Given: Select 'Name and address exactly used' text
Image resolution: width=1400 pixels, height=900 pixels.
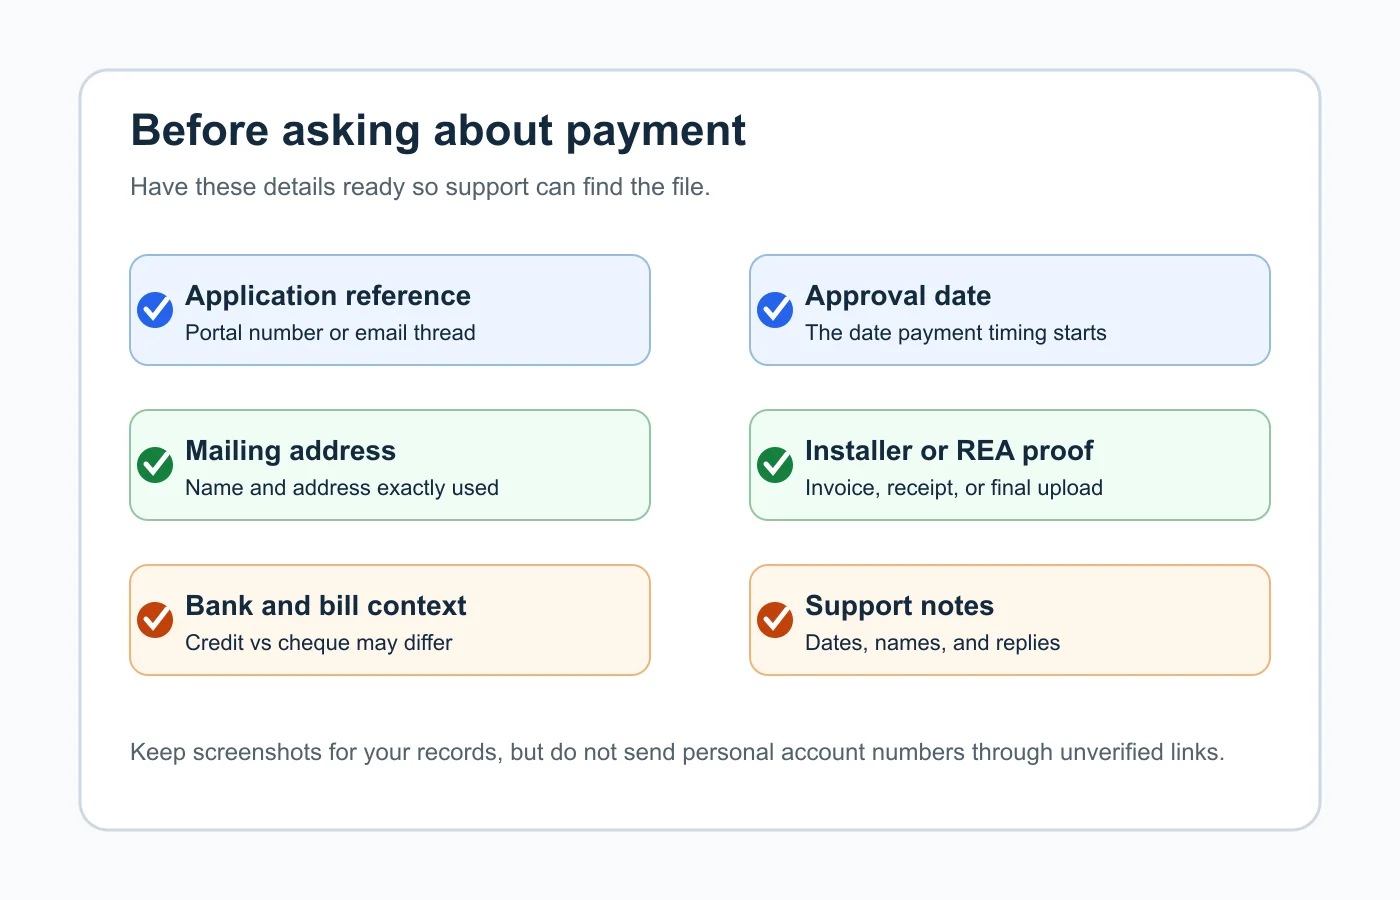Looking at the screenshot, I should coord(342,488).
